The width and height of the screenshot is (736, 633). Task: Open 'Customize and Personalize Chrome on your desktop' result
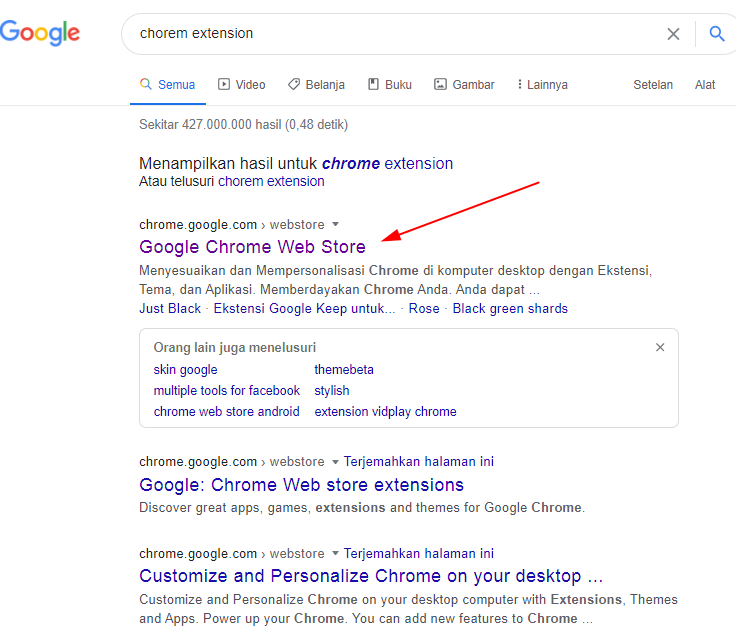click(371, 576)
